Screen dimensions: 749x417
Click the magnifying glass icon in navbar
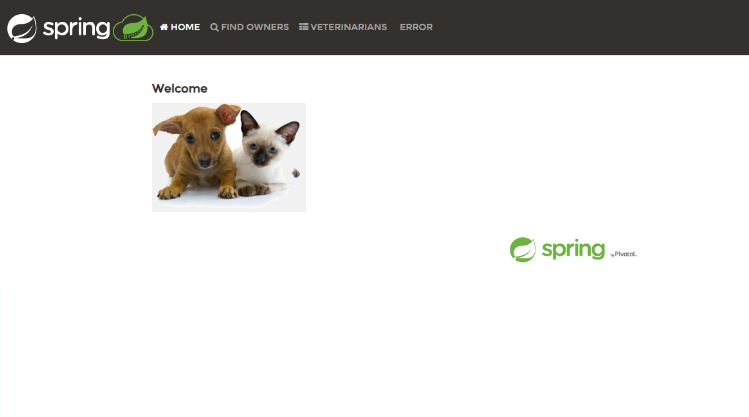point(214,27)
